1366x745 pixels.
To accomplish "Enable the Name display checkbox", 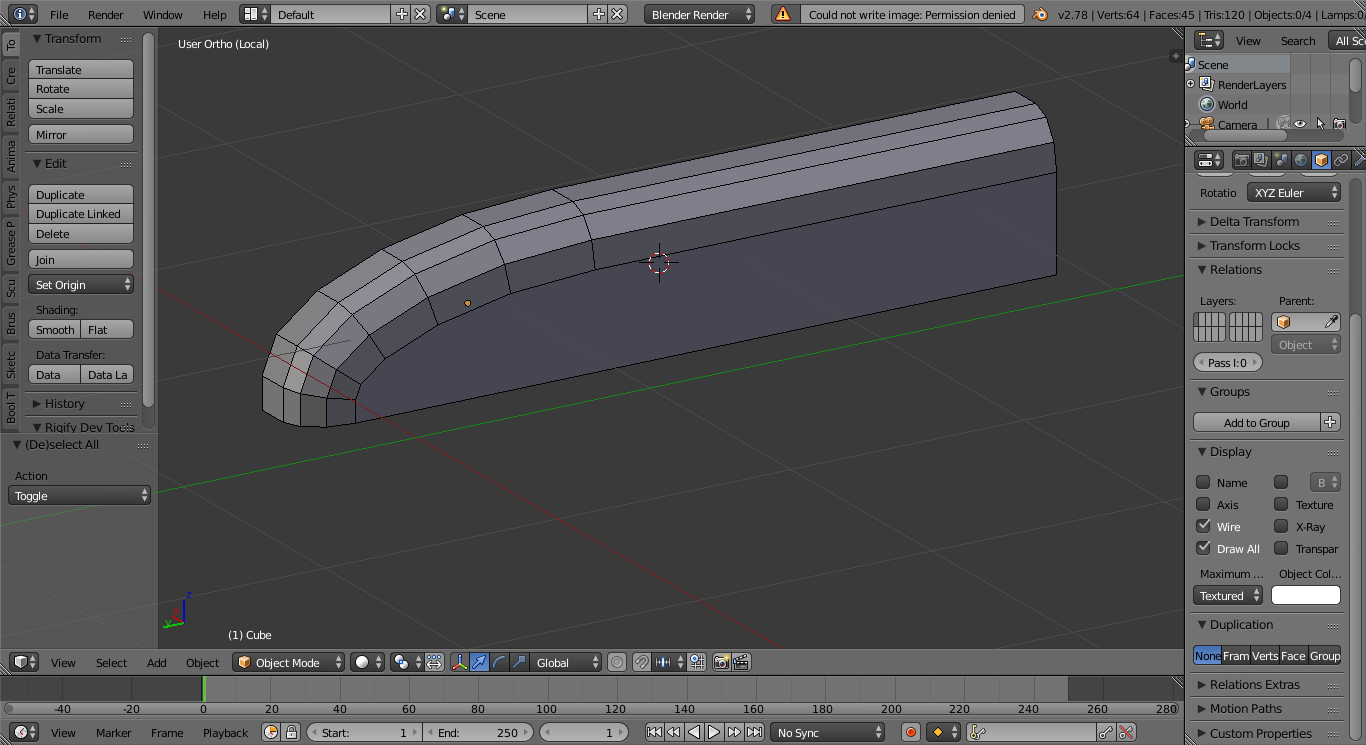I will (x=1203, y=482).
